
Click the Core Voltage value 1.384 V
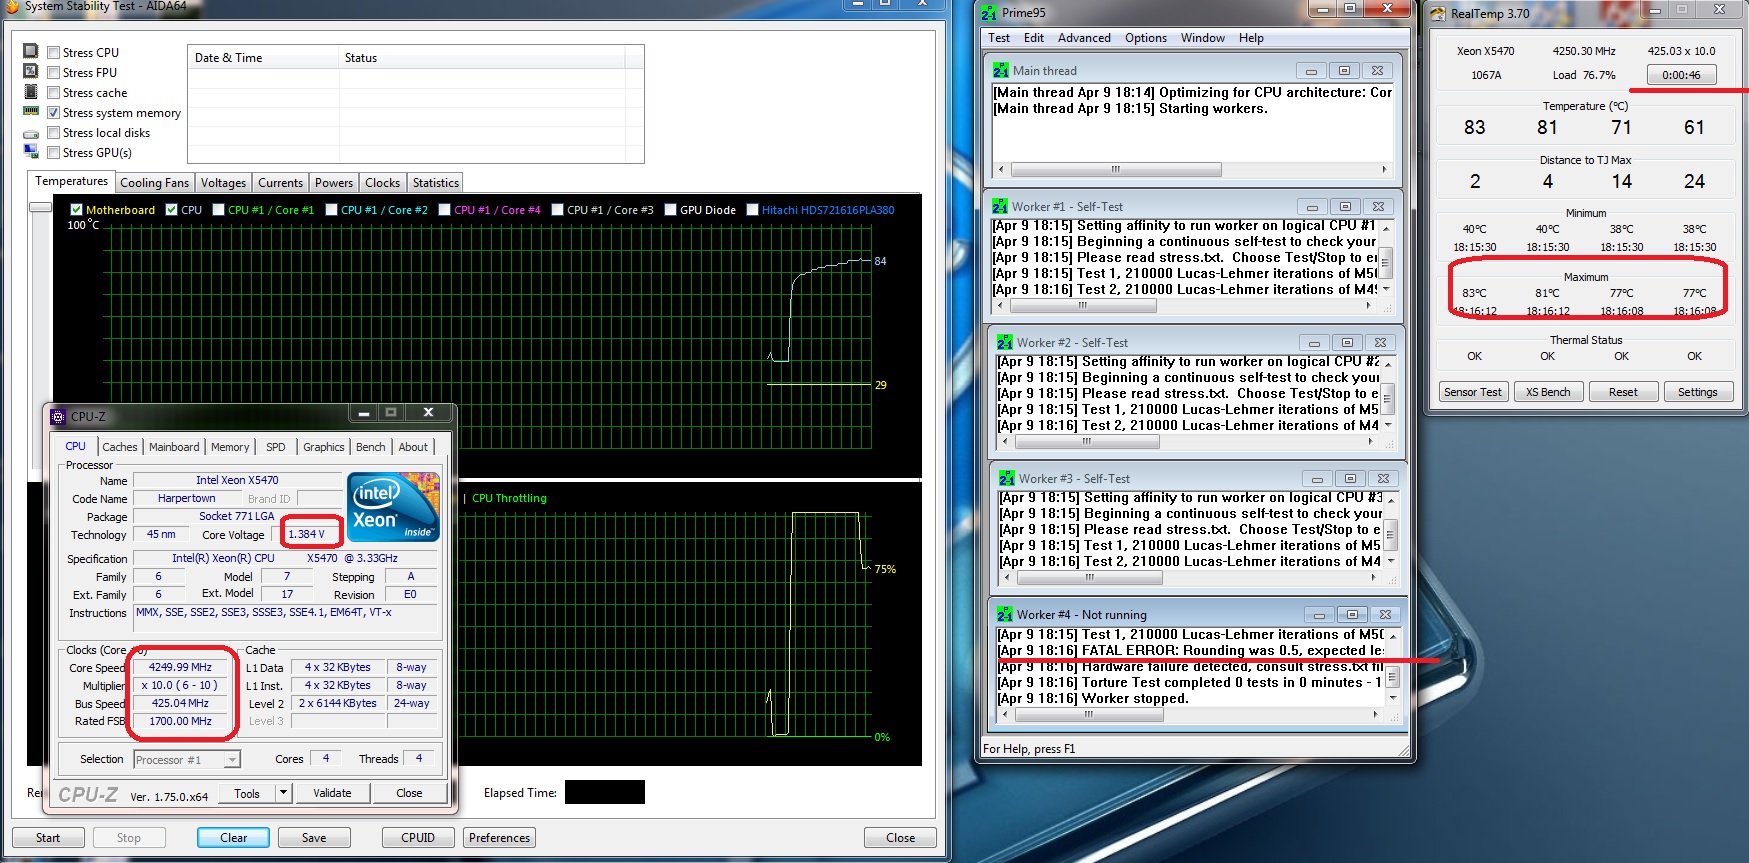(306, 534)
